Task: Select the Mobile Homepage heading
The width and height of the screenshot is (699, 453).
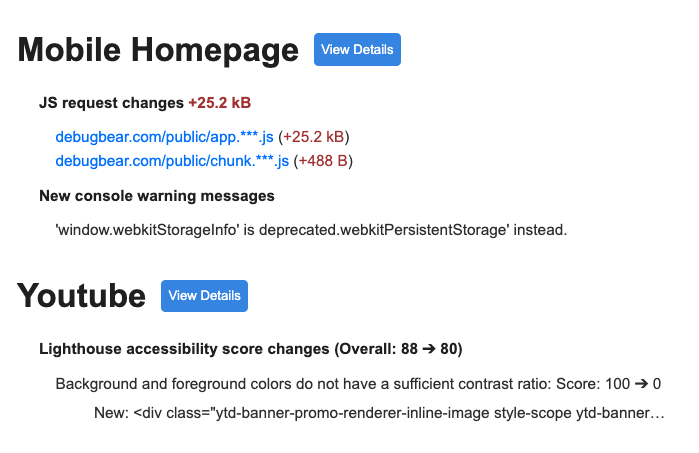Action: click(x=158, y=49)
